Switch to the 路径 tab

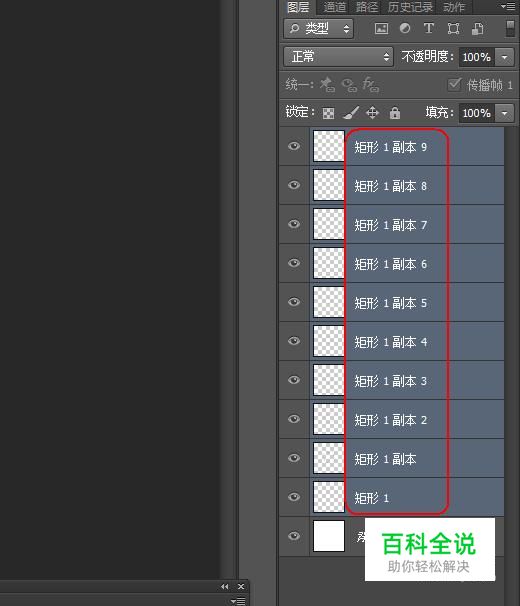[367, 7]
